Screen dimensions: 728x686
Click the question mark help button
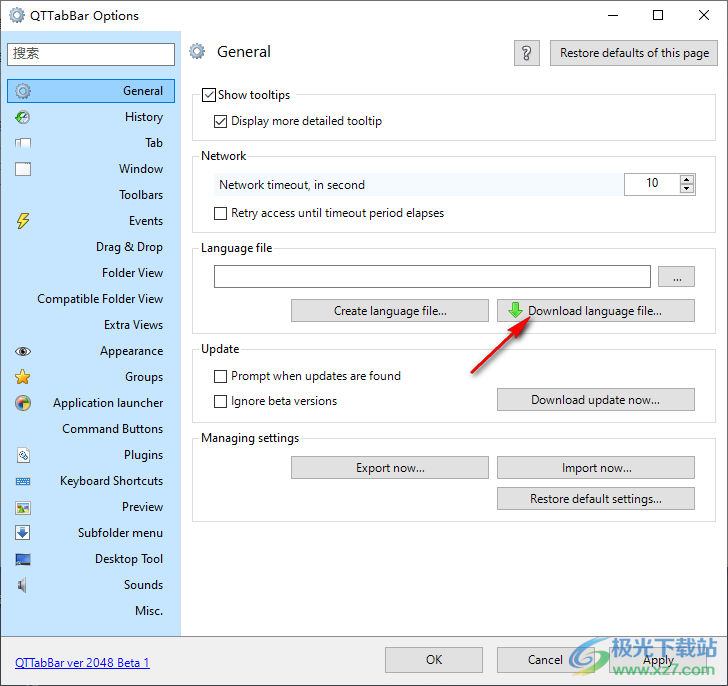526,53
